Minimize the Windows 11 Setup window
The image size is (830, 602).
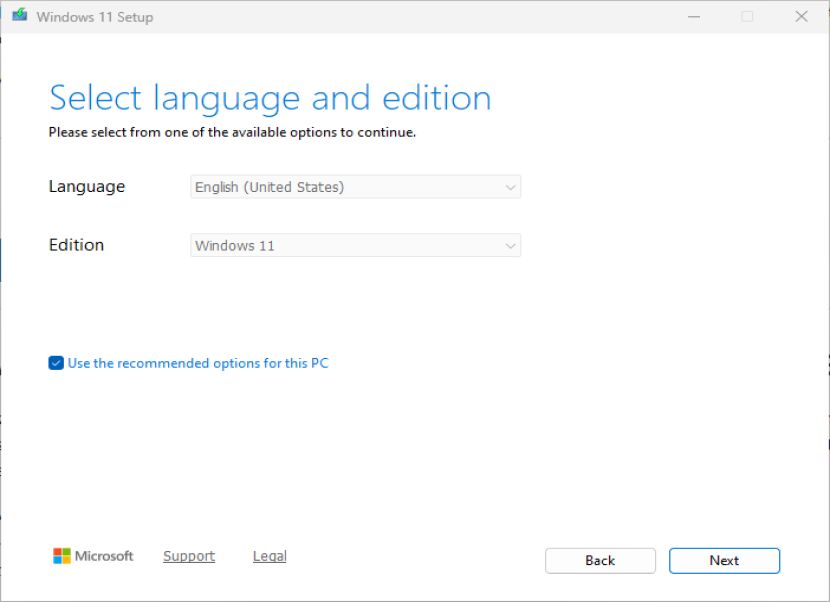tap(694, 17)
